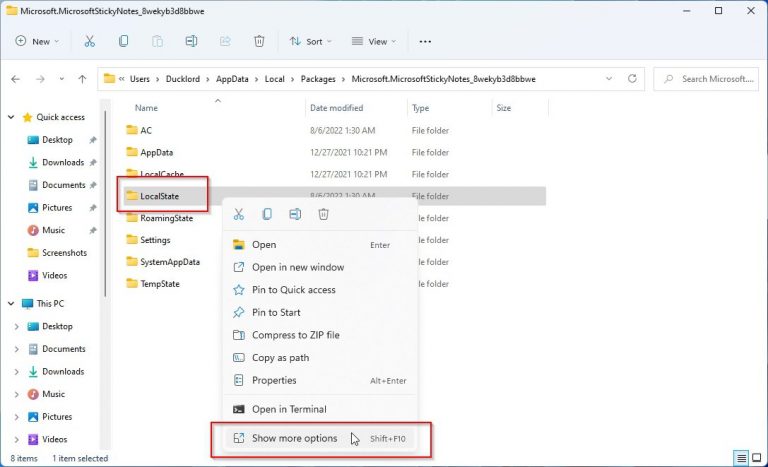The height and width of the screenshot is (467, 768).
Task: Click the Search Microsoft input box
Action: click(706, 79)
